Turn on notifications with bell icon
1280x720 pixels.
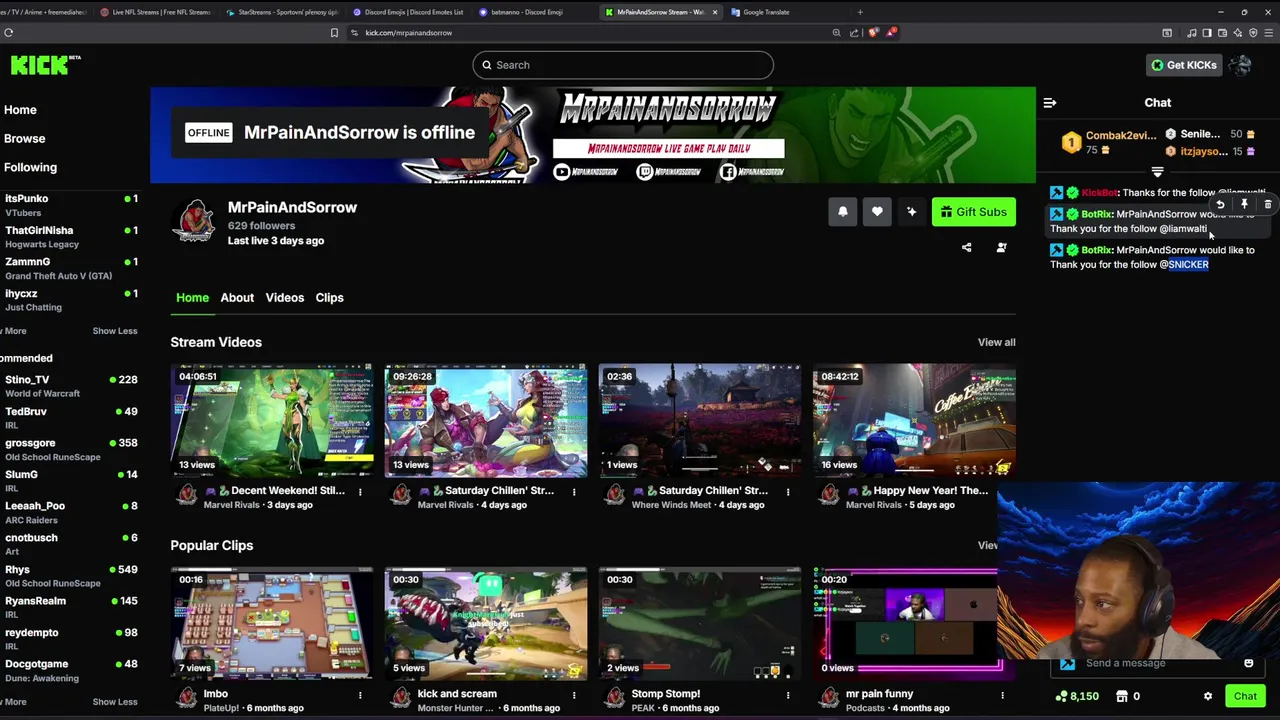tap(842, 212)
